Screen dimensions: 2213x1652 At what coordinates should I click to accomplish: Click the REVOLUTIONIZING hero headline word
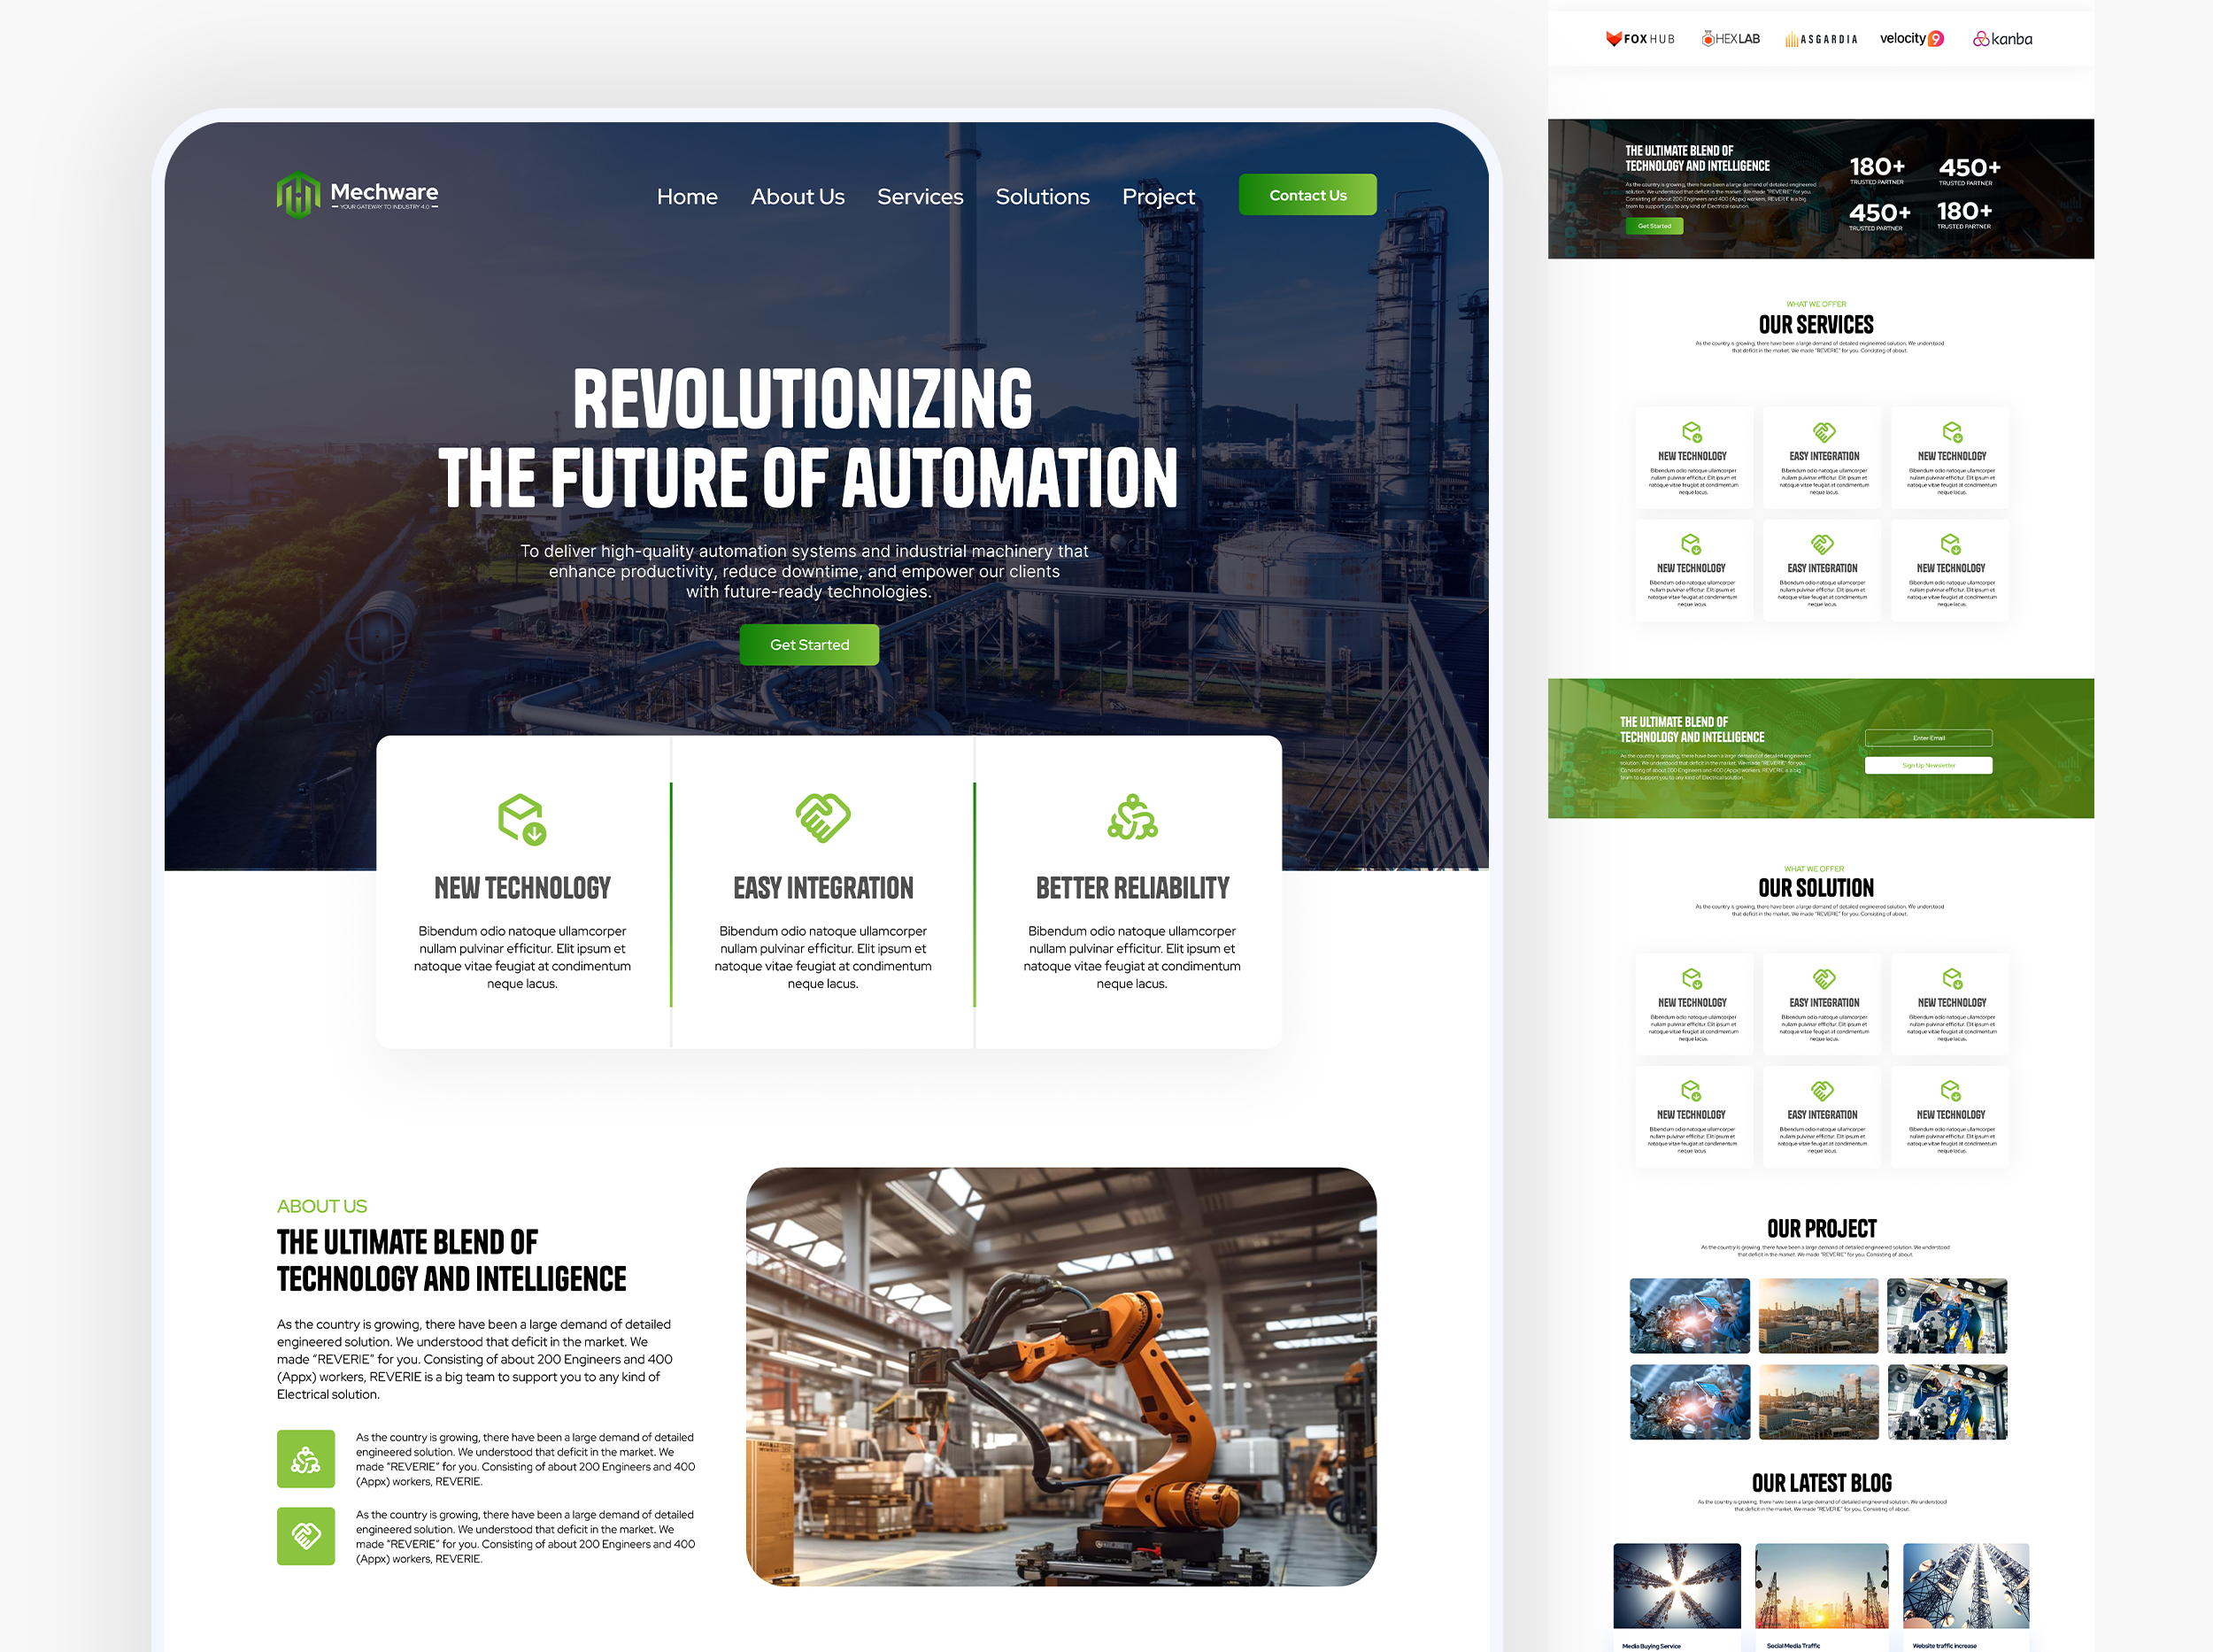[802, 398]
